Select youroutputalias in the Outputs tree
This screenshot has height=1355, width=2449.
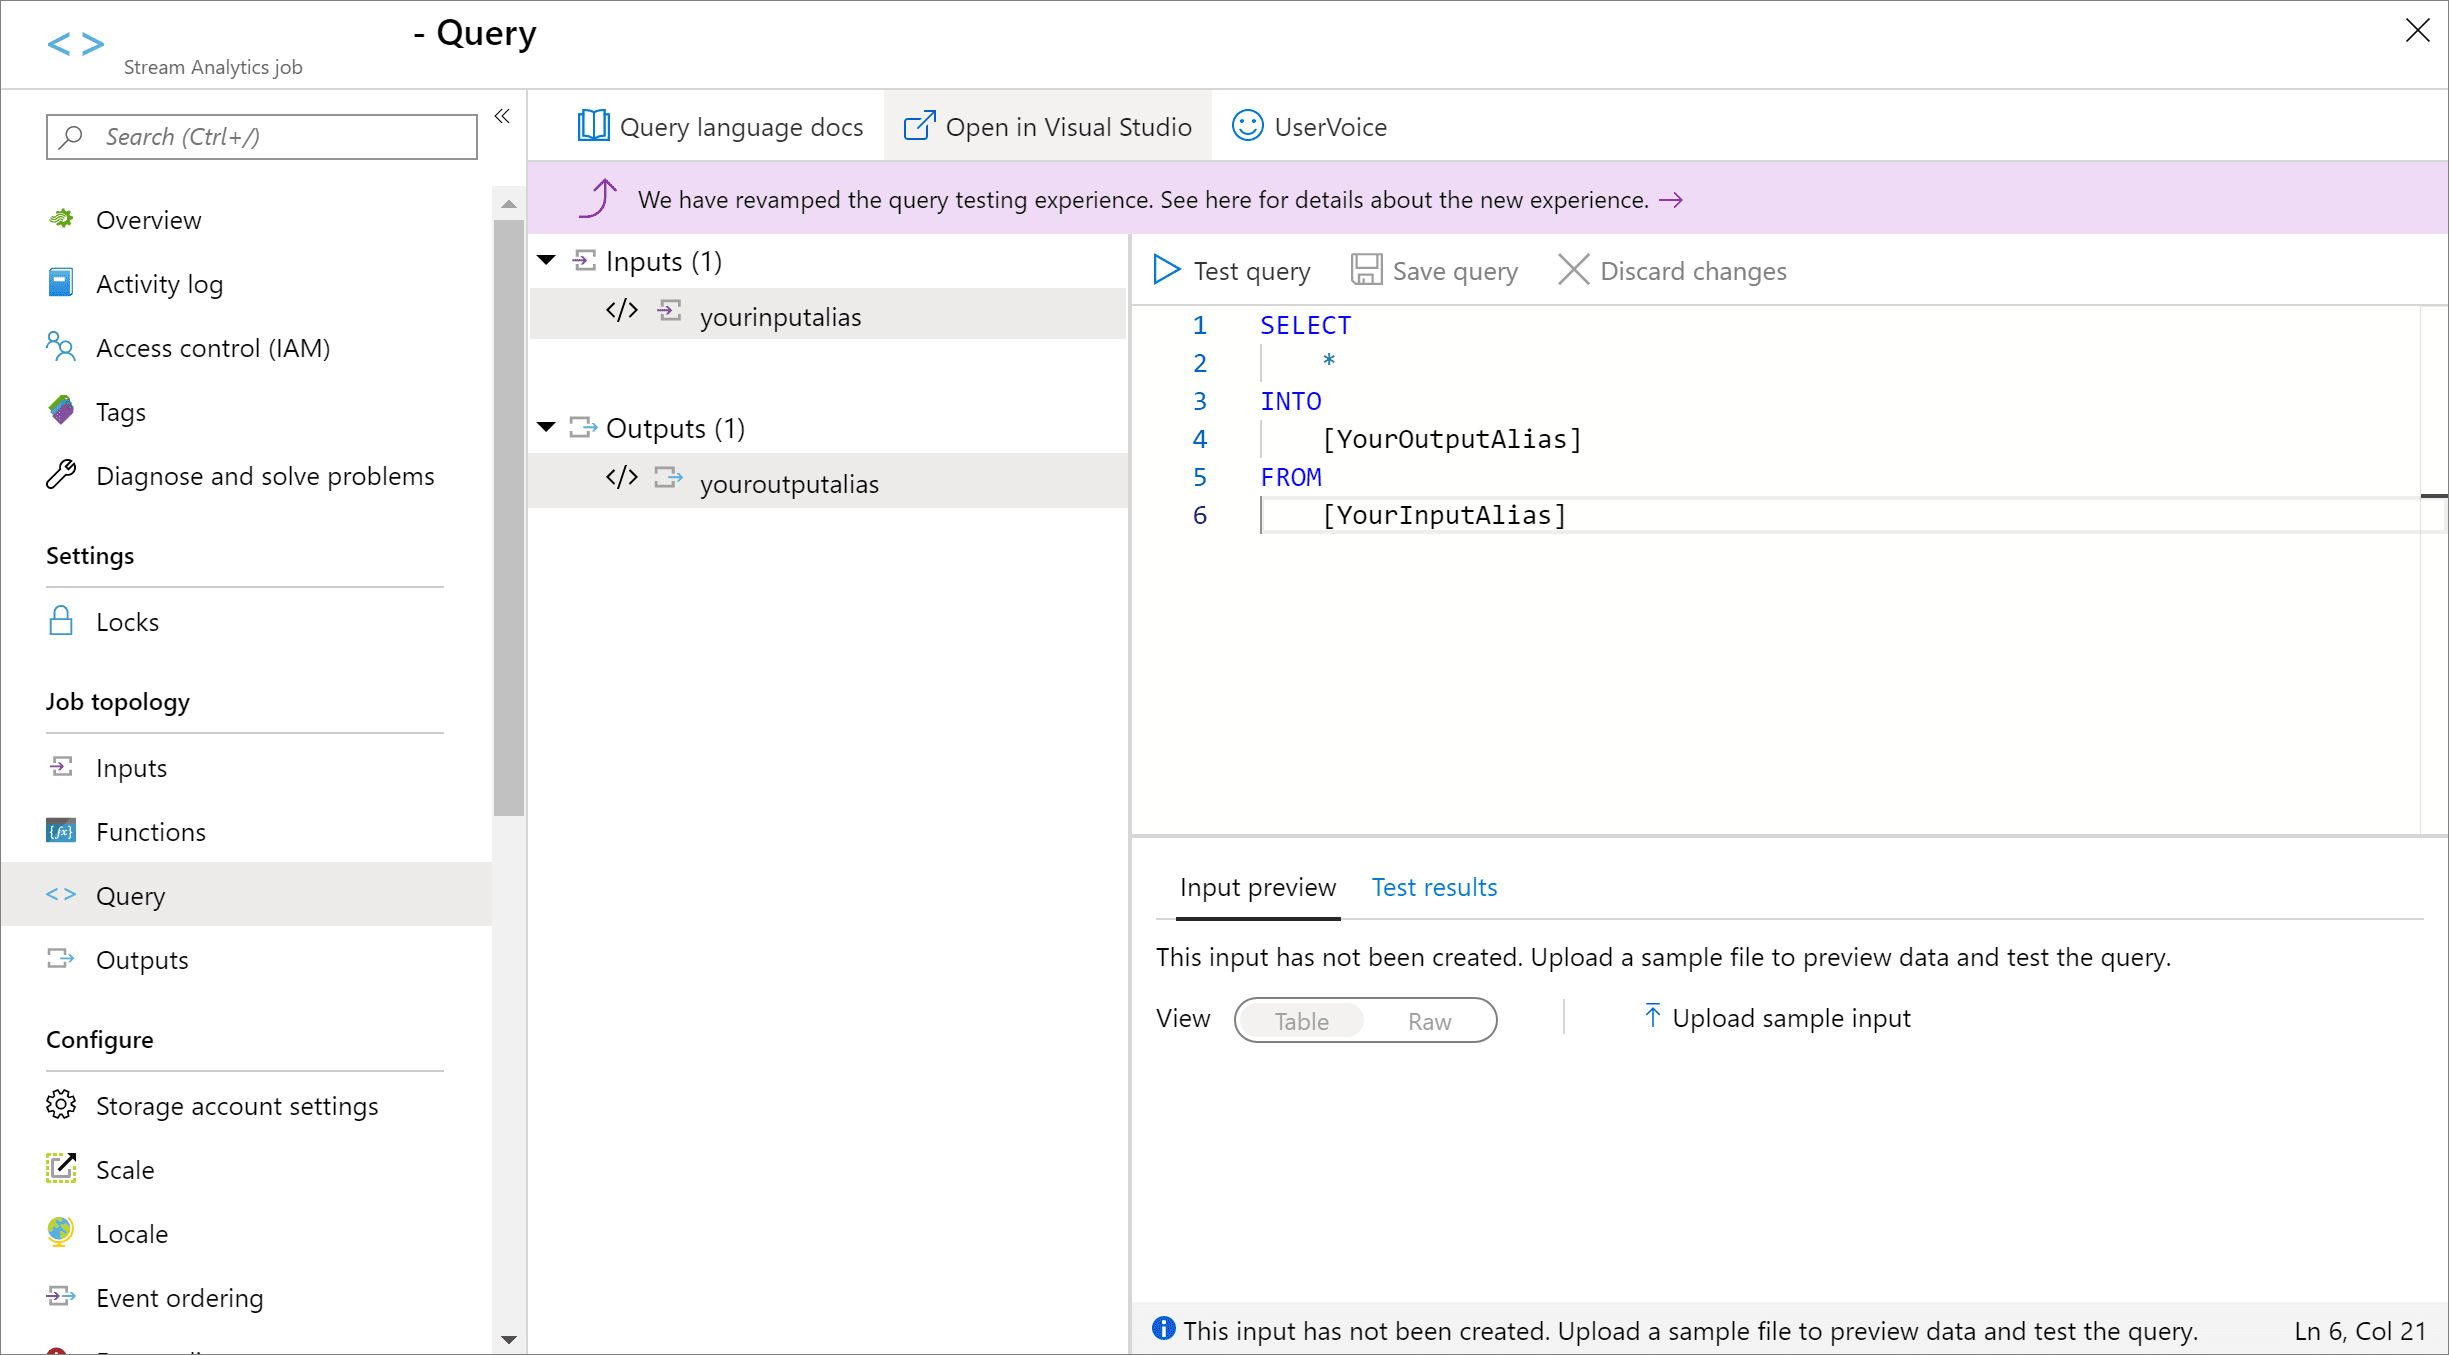point(828,481)
